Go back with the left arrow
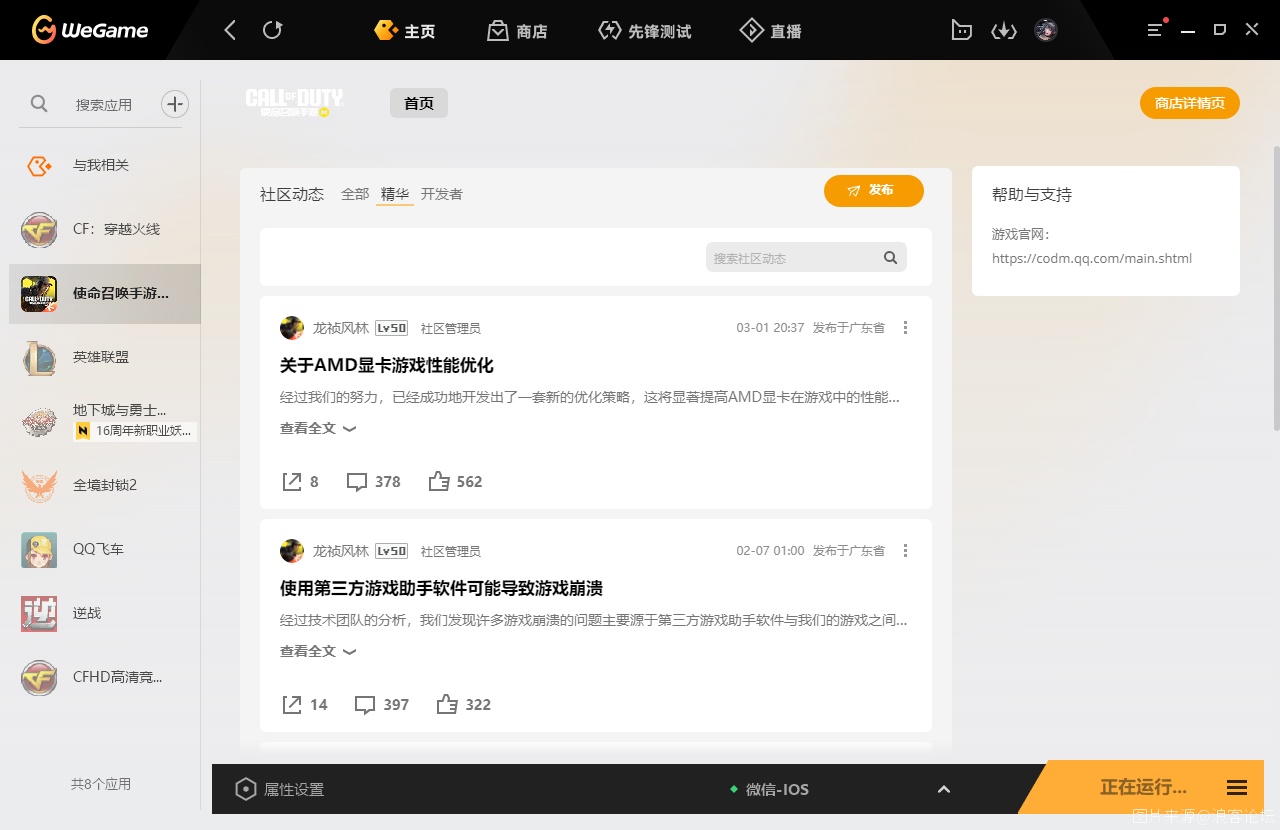Image resolution: width=1280 pixels, height=830 pixels. point(230,30)
